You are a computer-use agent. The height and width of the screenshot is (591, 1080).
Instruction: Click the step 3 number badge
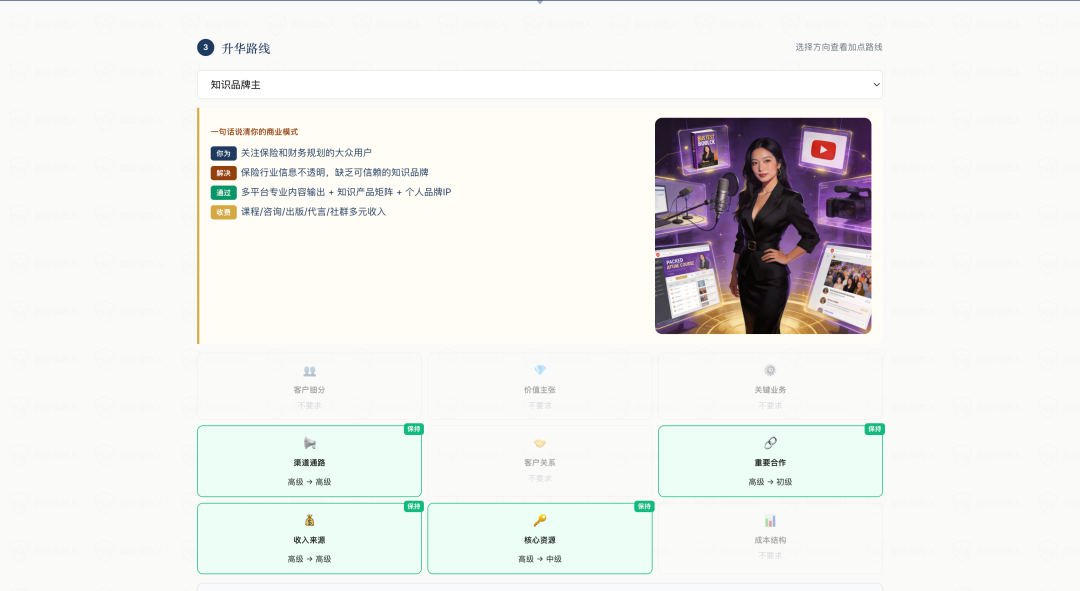pos(205,48)
